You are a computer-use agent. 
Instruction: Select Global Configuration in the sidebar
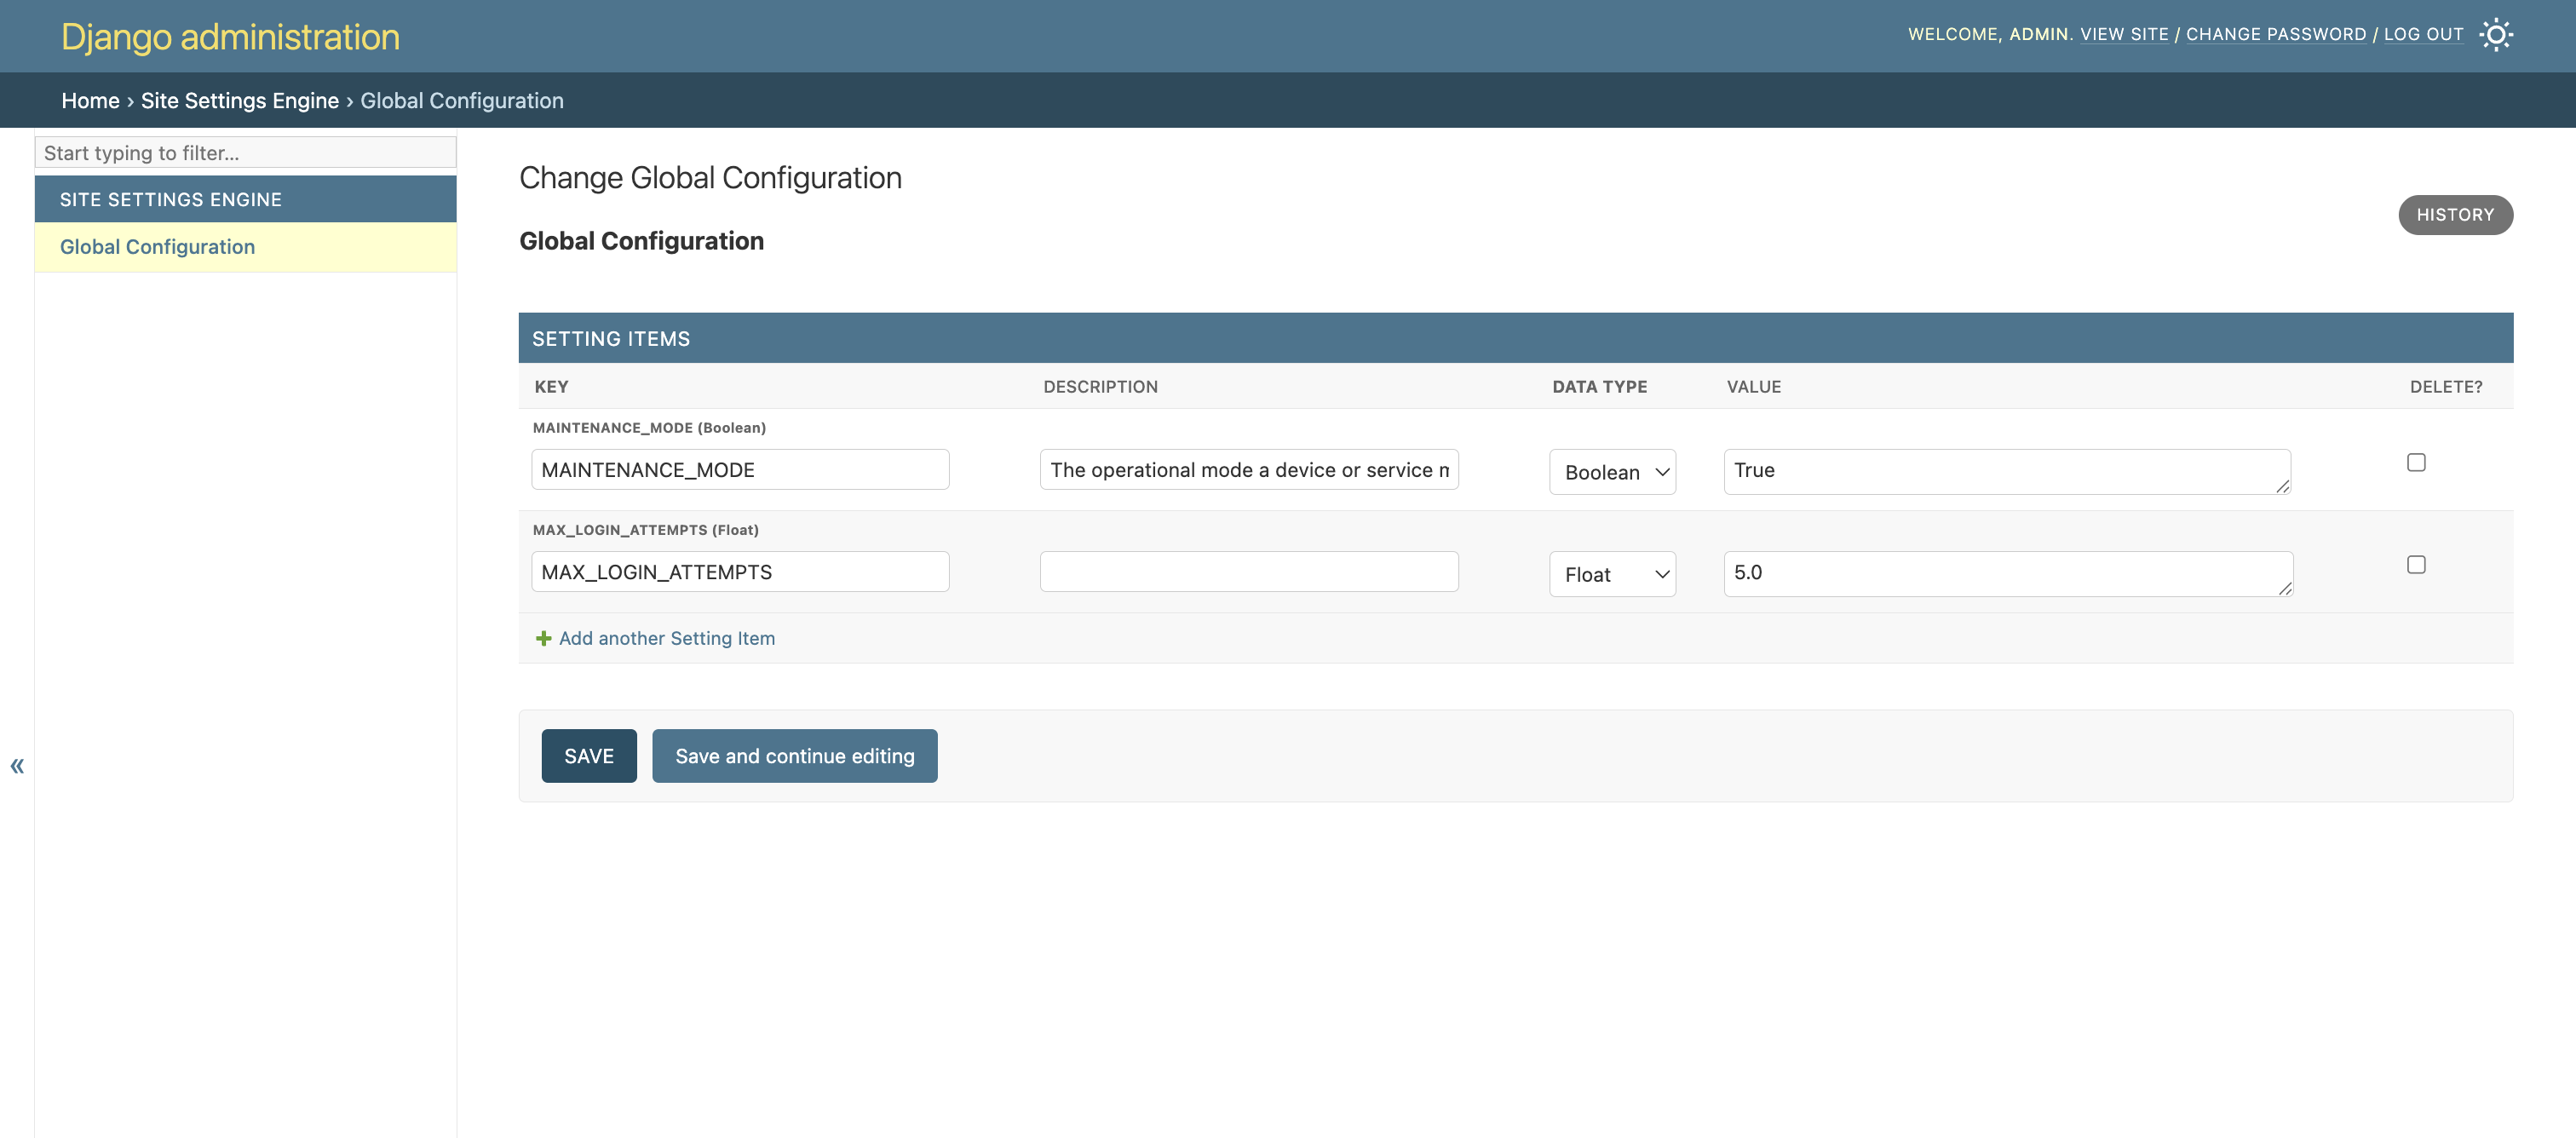tap(157, 247)
